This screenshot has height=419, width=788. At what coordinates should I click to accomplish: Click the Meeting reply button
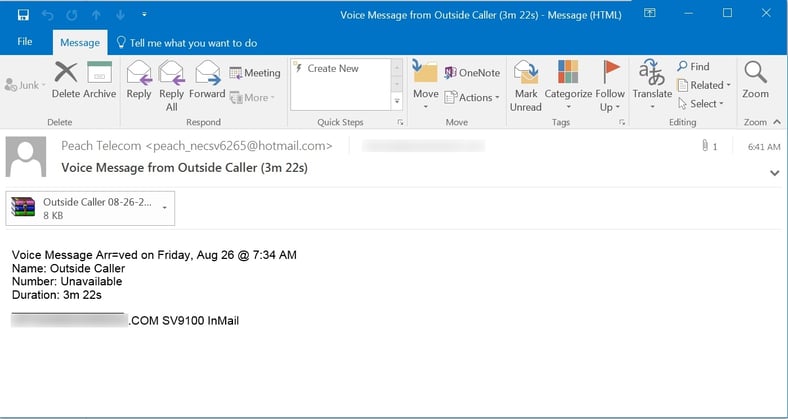coord(255,73)
